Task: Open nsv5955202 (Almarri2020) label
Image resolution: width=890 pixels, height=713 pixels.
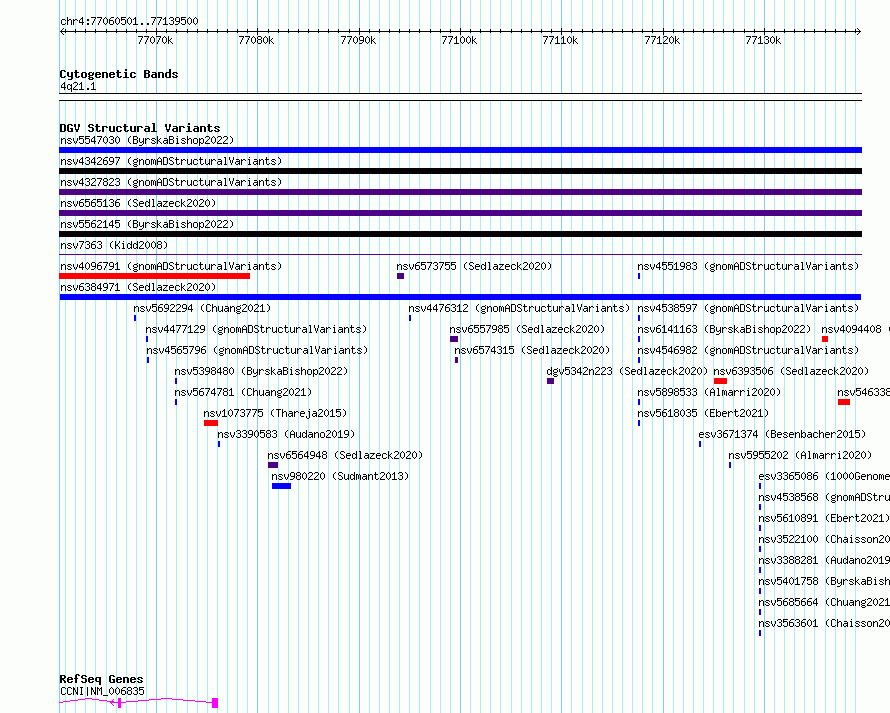Action: pos(800,455)
